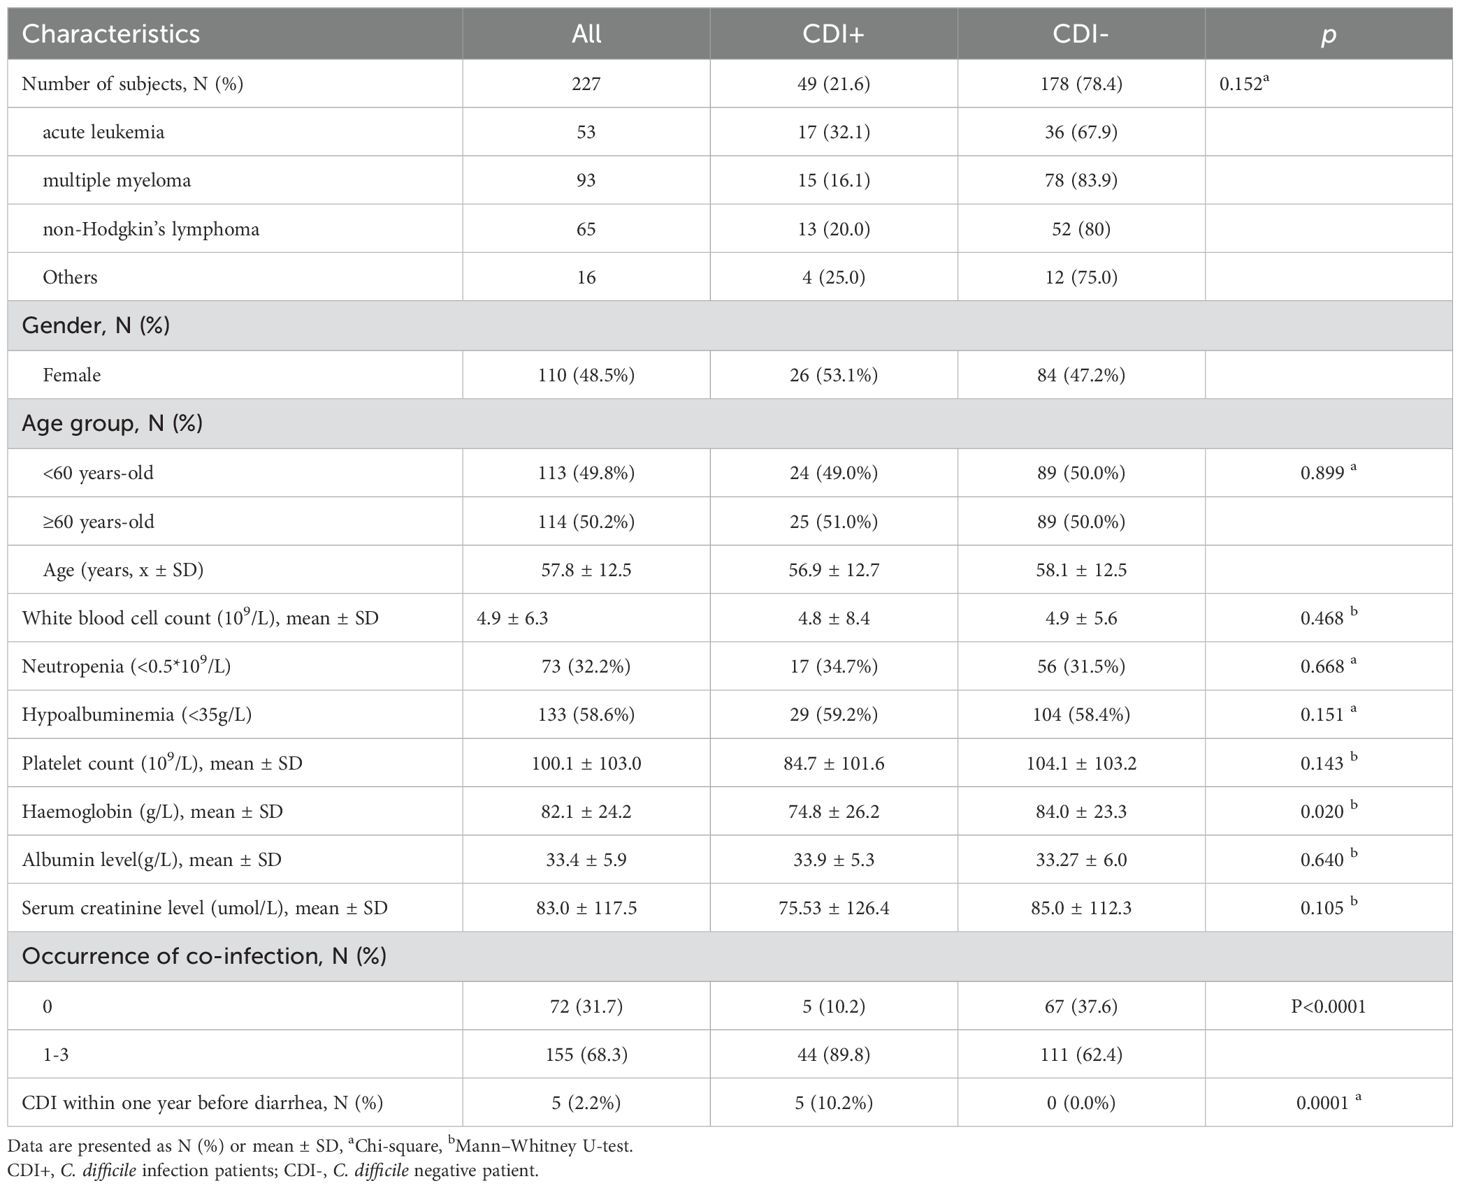Select the Occurrence of co-infection section heading

[x=204, y=956]
